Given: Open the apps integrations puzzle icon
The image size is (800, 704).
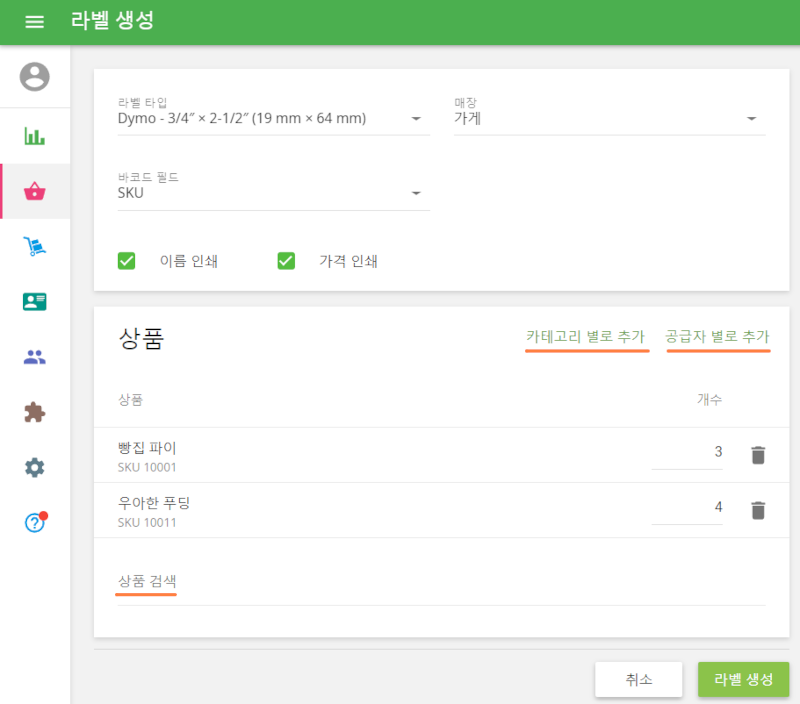Looking at the screenshot, I should [x=34, y=412].
